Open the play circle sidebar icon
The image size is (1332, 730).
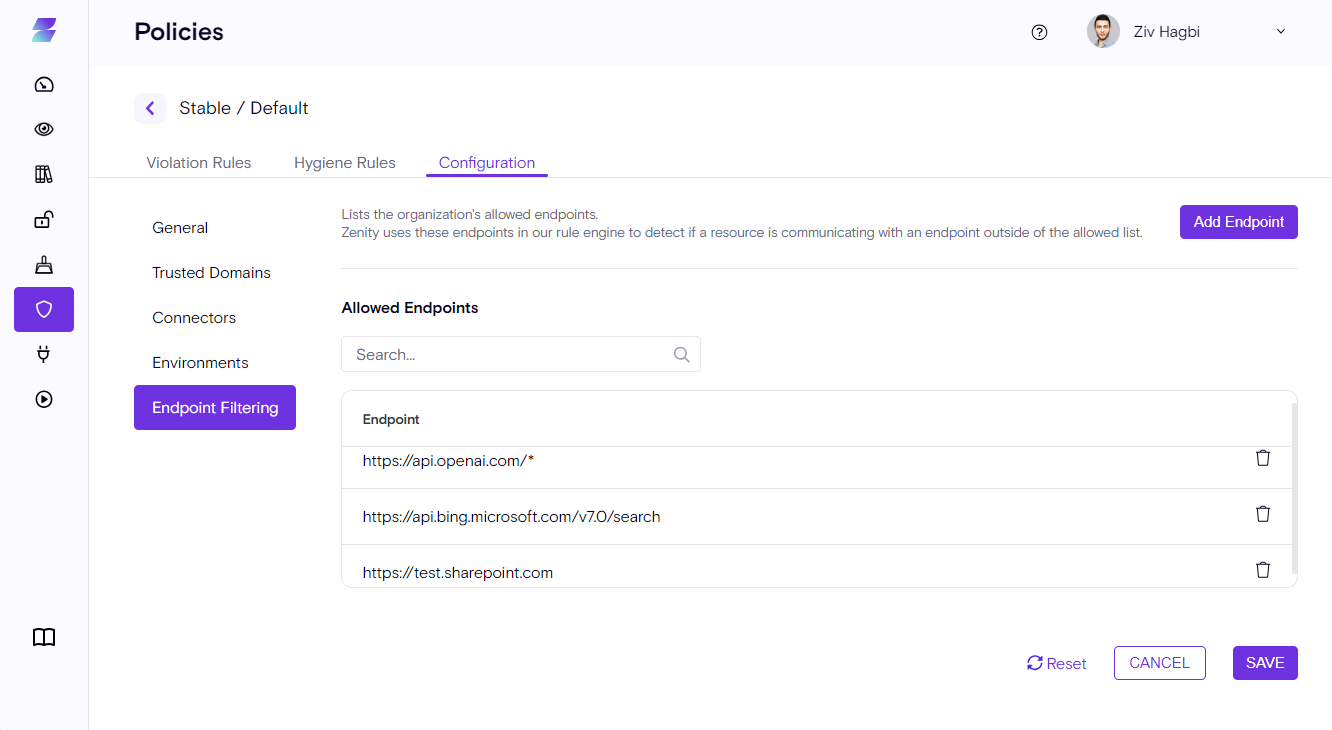44,399
